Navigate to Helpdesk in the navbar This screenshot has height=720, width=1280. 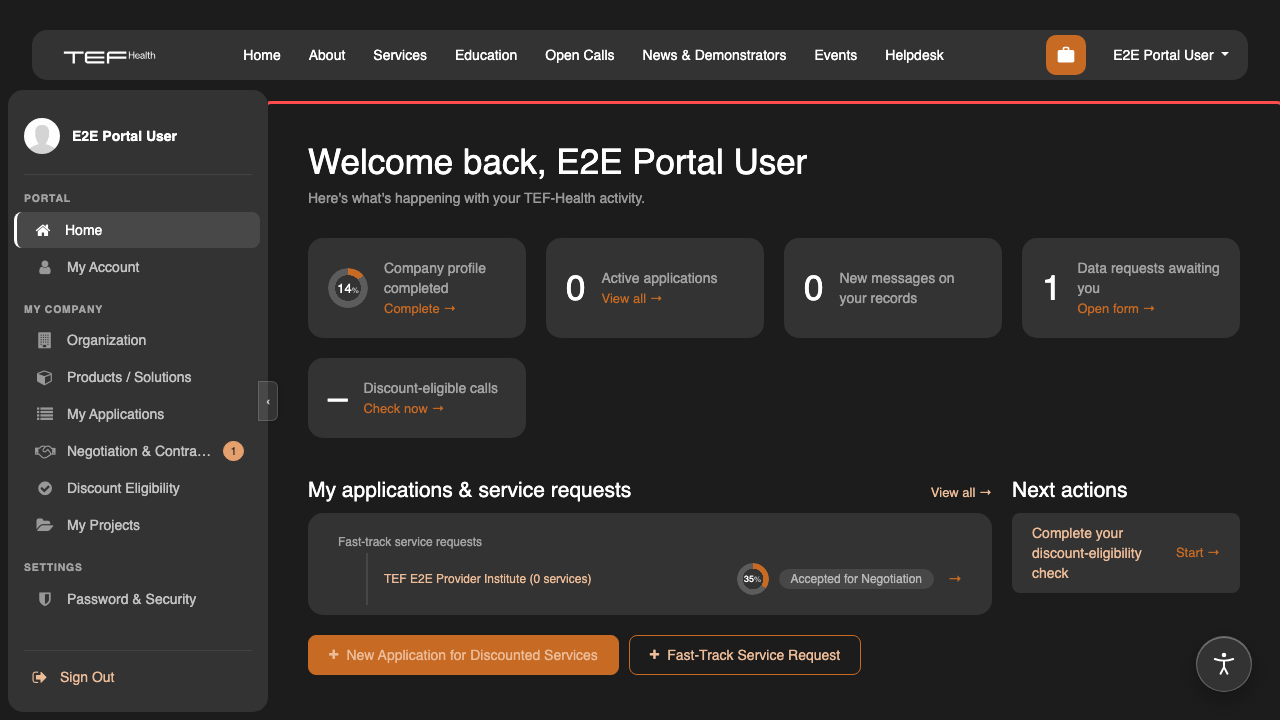[914, 55]
